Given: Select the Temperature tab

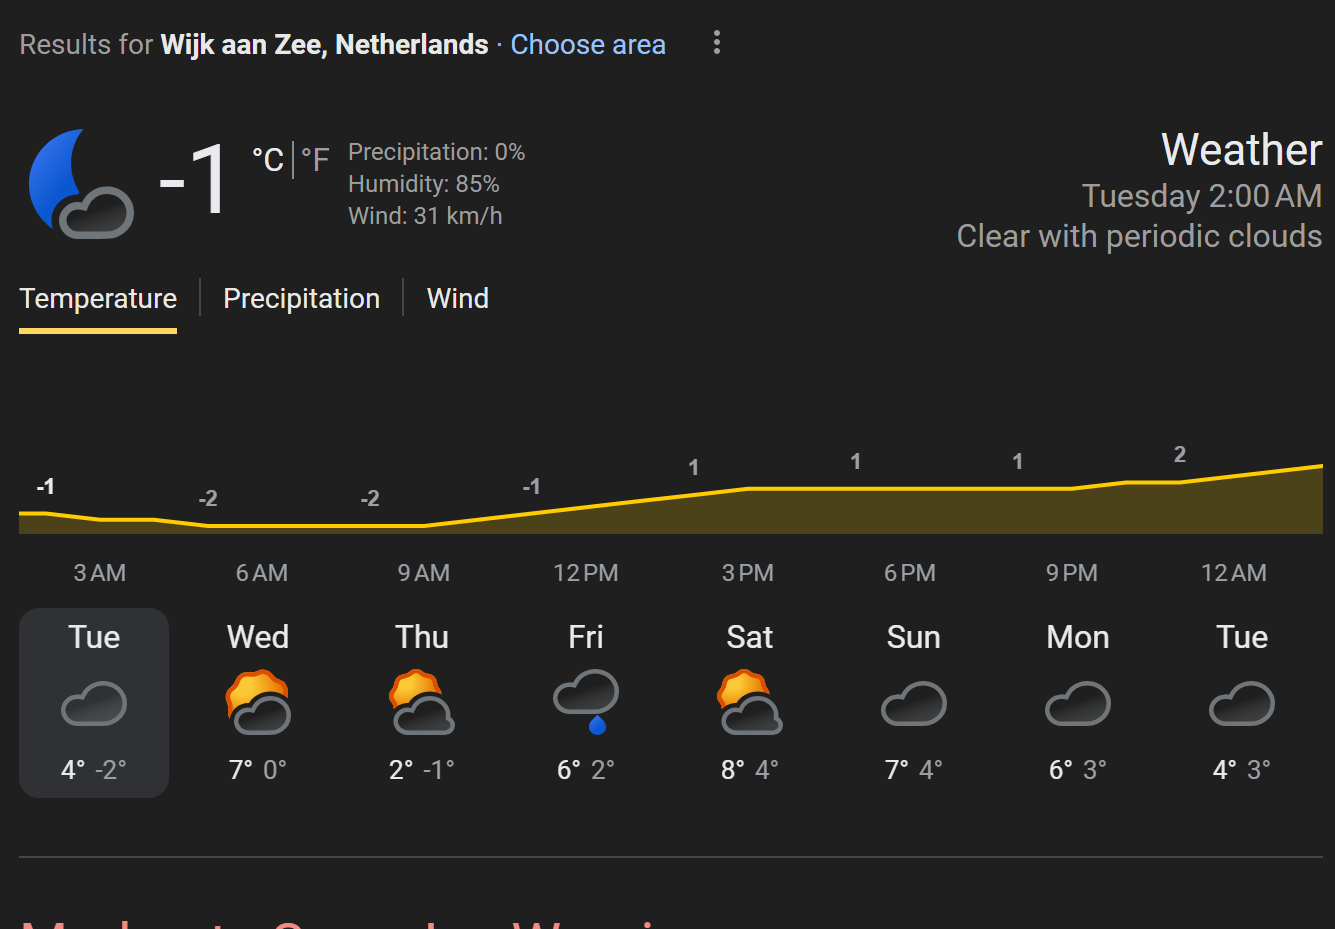Looking at the screenshot, I should tap(98, 298).
